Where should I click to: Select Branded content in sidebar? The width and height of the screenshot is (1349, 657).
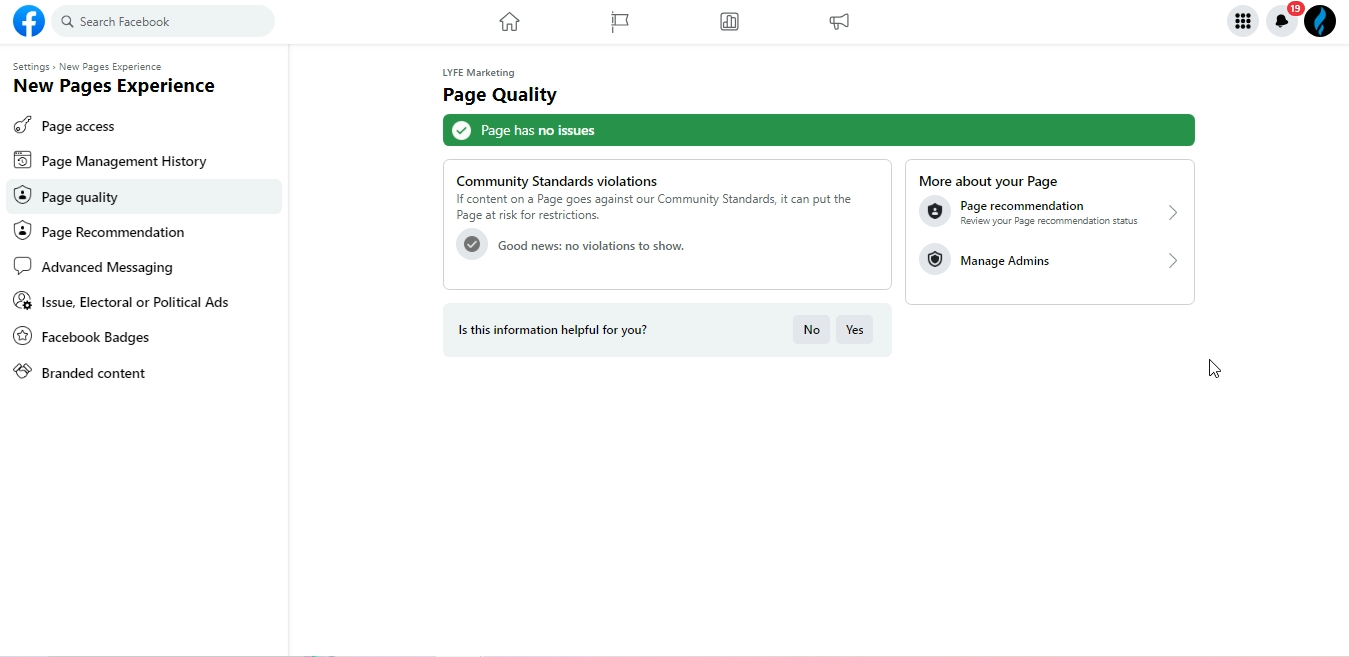click(144, 373)
